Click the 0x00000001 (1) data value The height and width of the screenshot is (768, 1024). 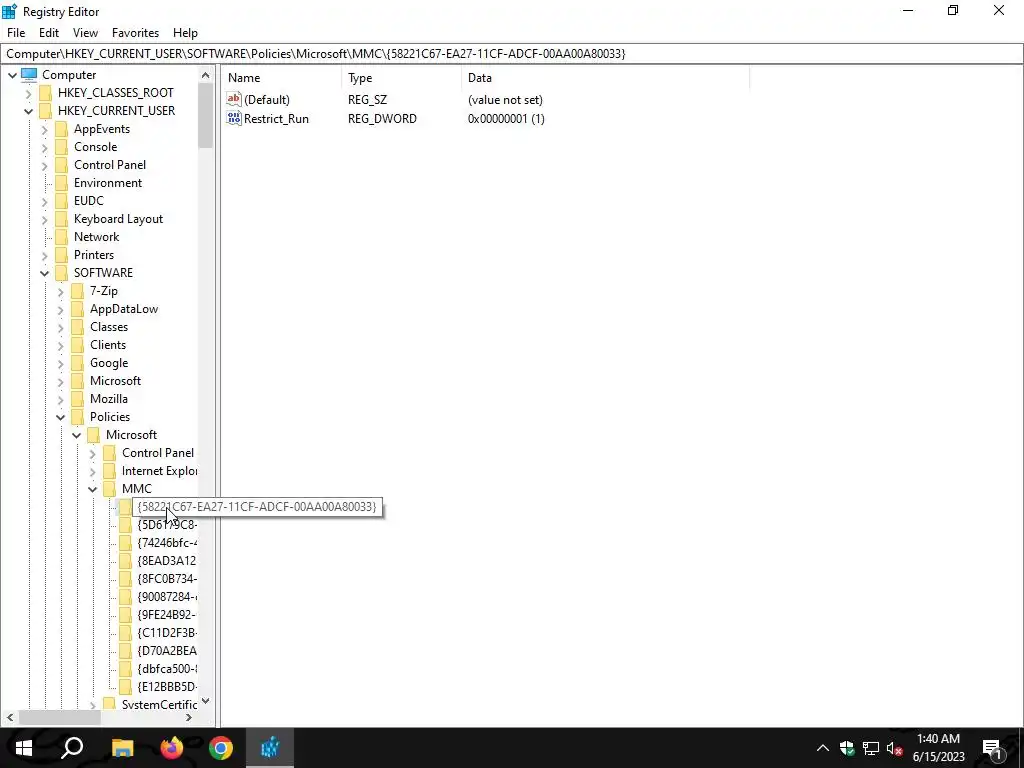coord(506,119)
